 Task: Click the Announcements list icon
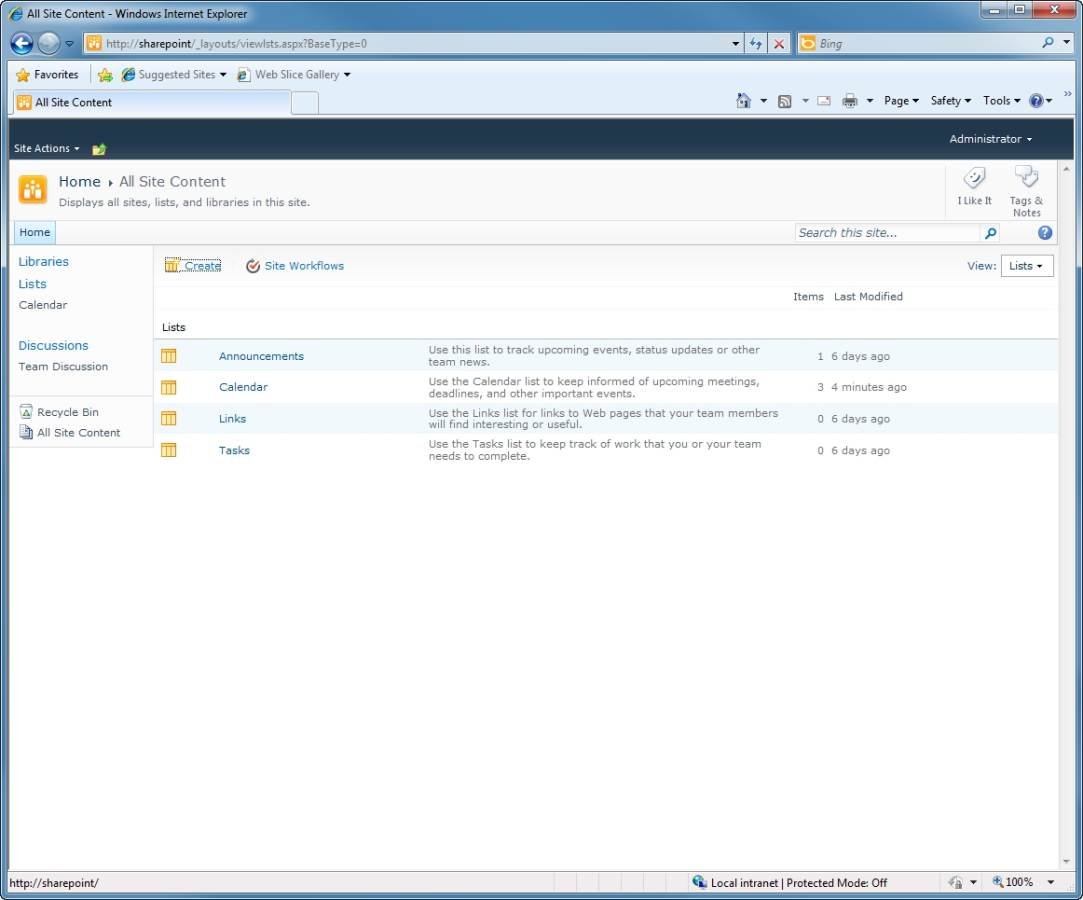tap(169, 356)
